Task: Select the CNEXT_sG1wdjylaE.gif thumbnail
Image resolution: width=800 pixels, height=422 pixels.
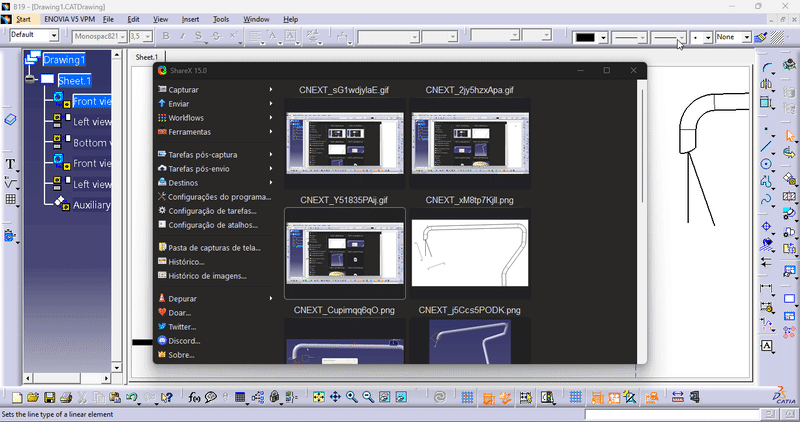Action: (345, 143)
